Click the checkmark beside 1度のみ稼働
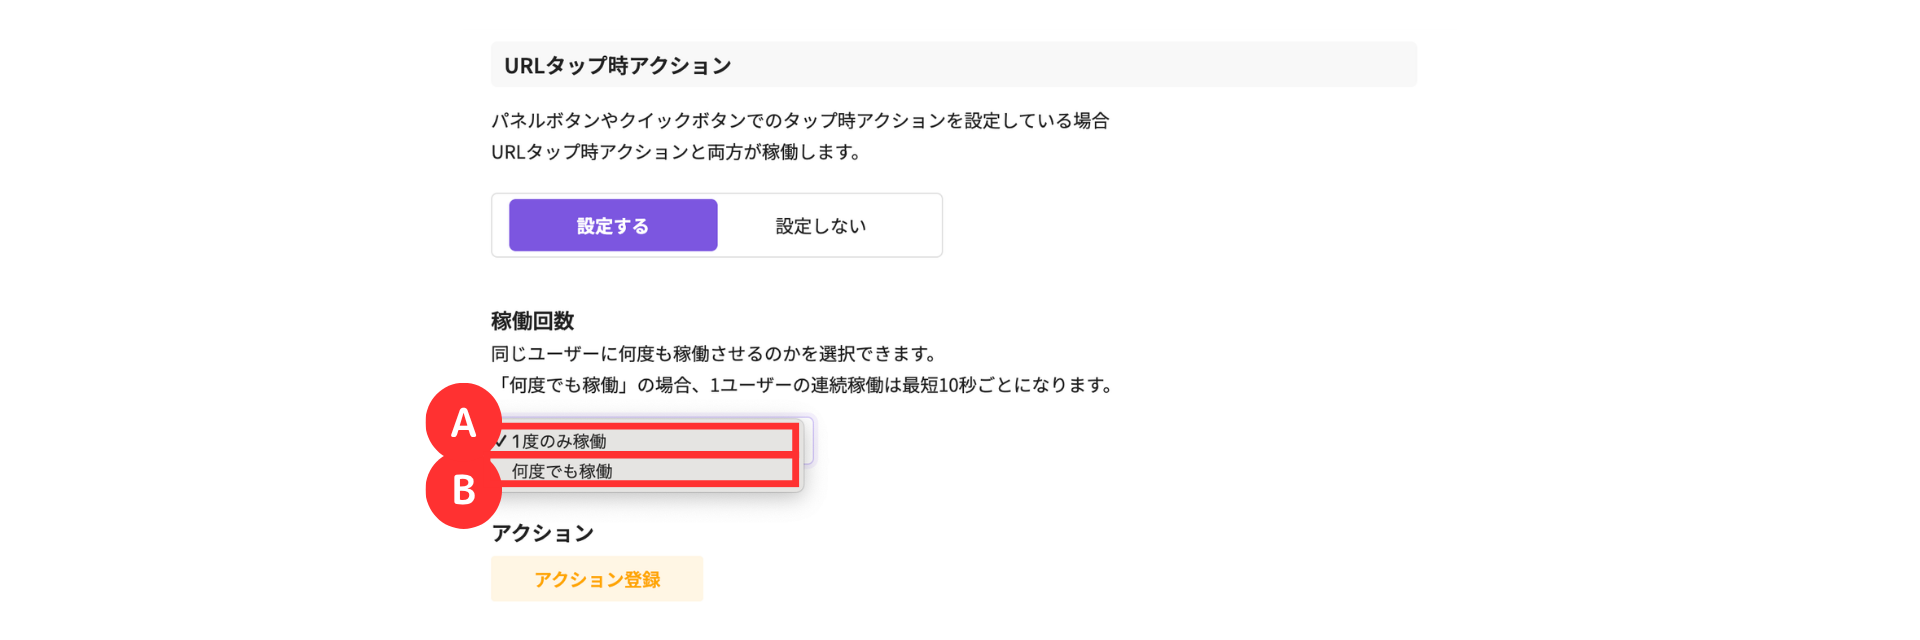The image size is (1920, 640). [x=500, y=441]
